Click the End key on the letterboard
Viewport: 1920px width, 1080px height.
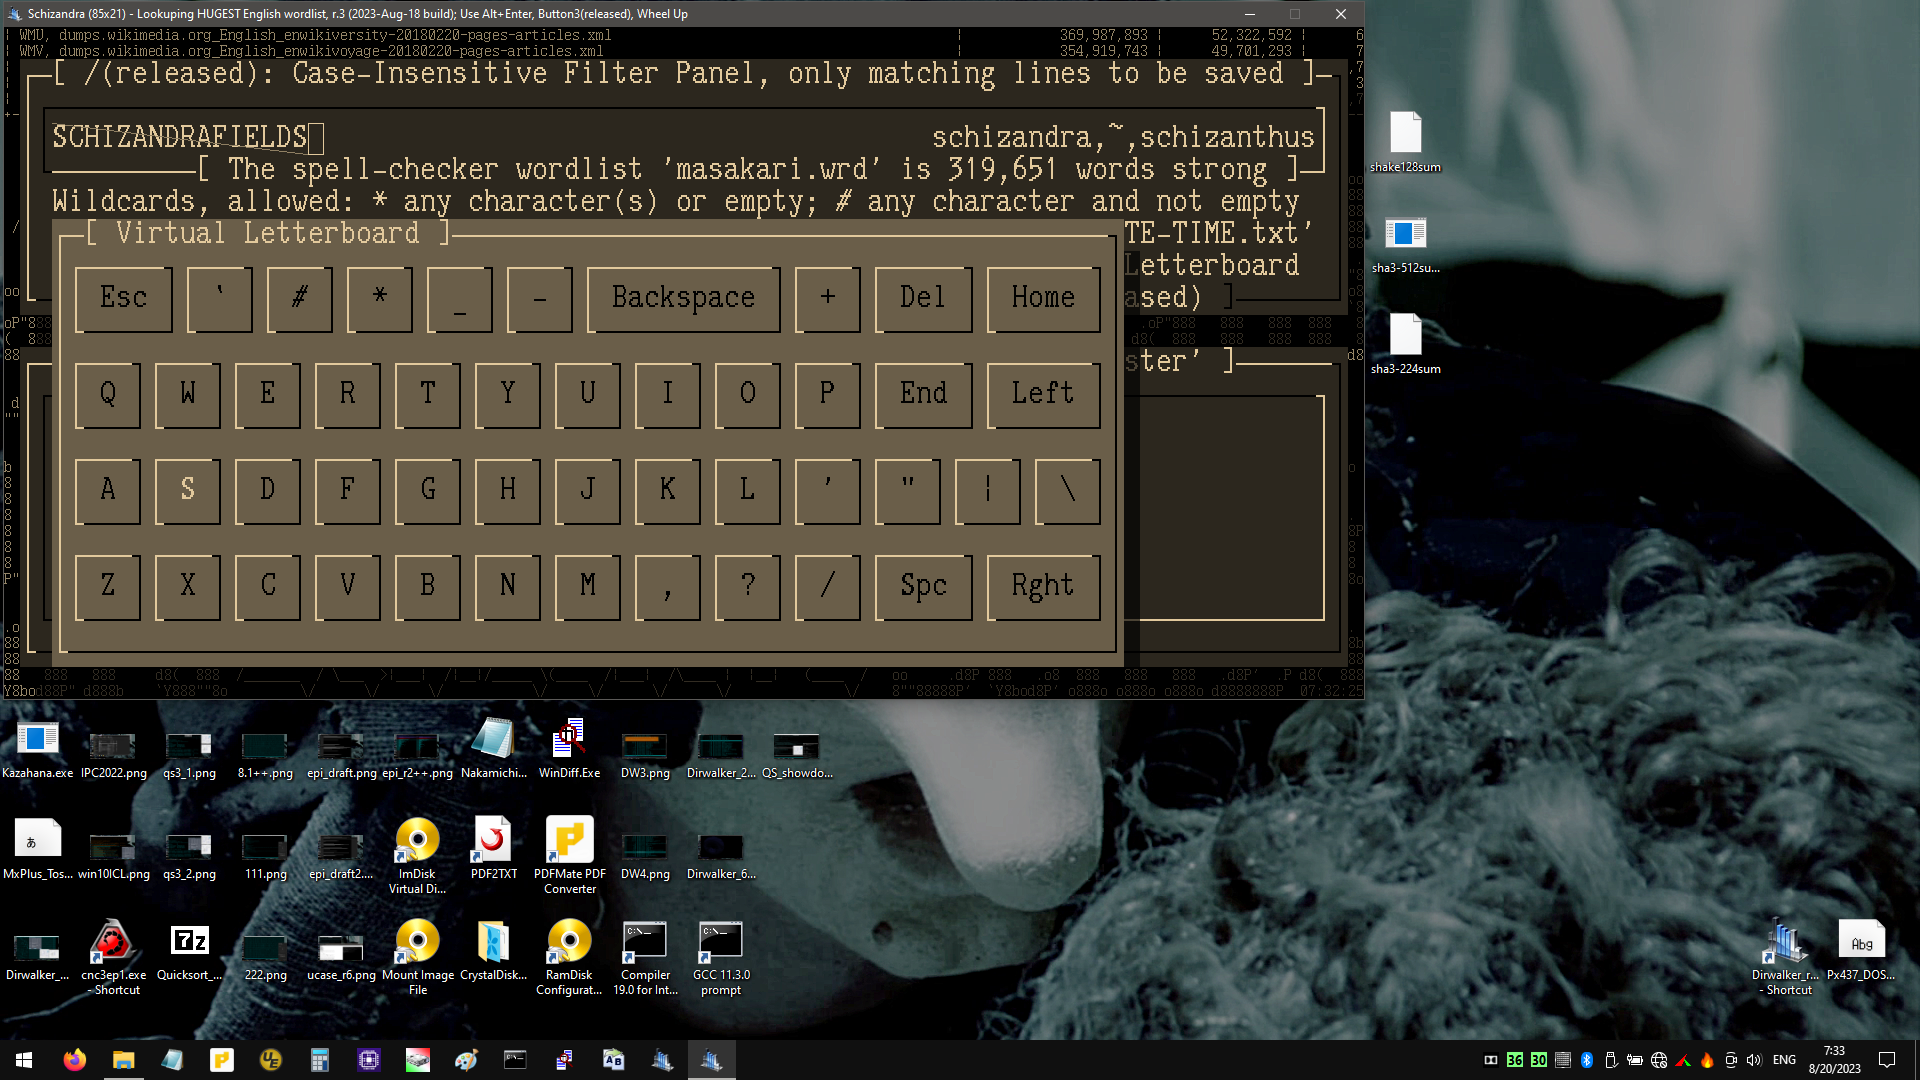[x=923, y=394]
